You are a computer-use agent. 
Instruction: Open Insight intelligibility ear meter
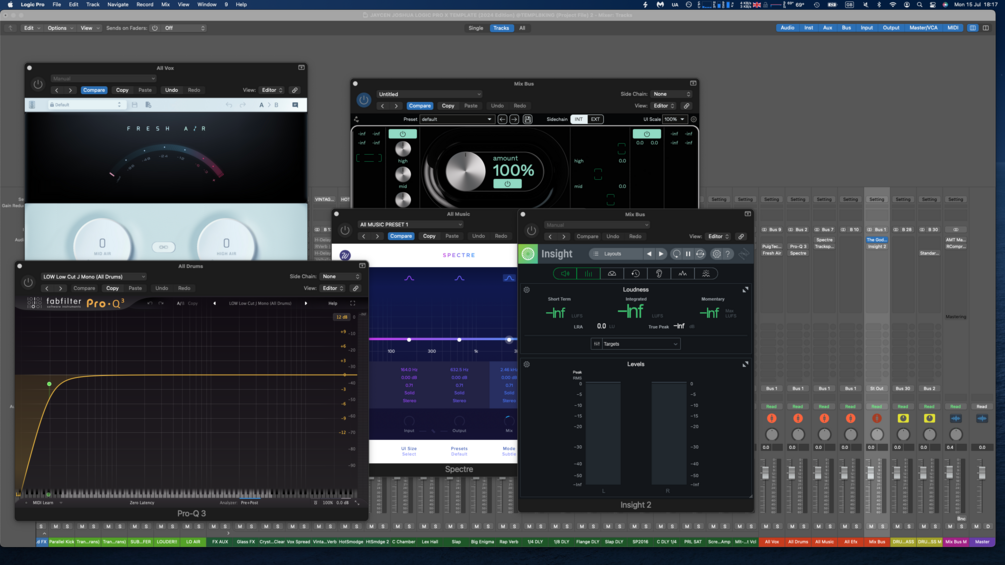tap(659, 274)
